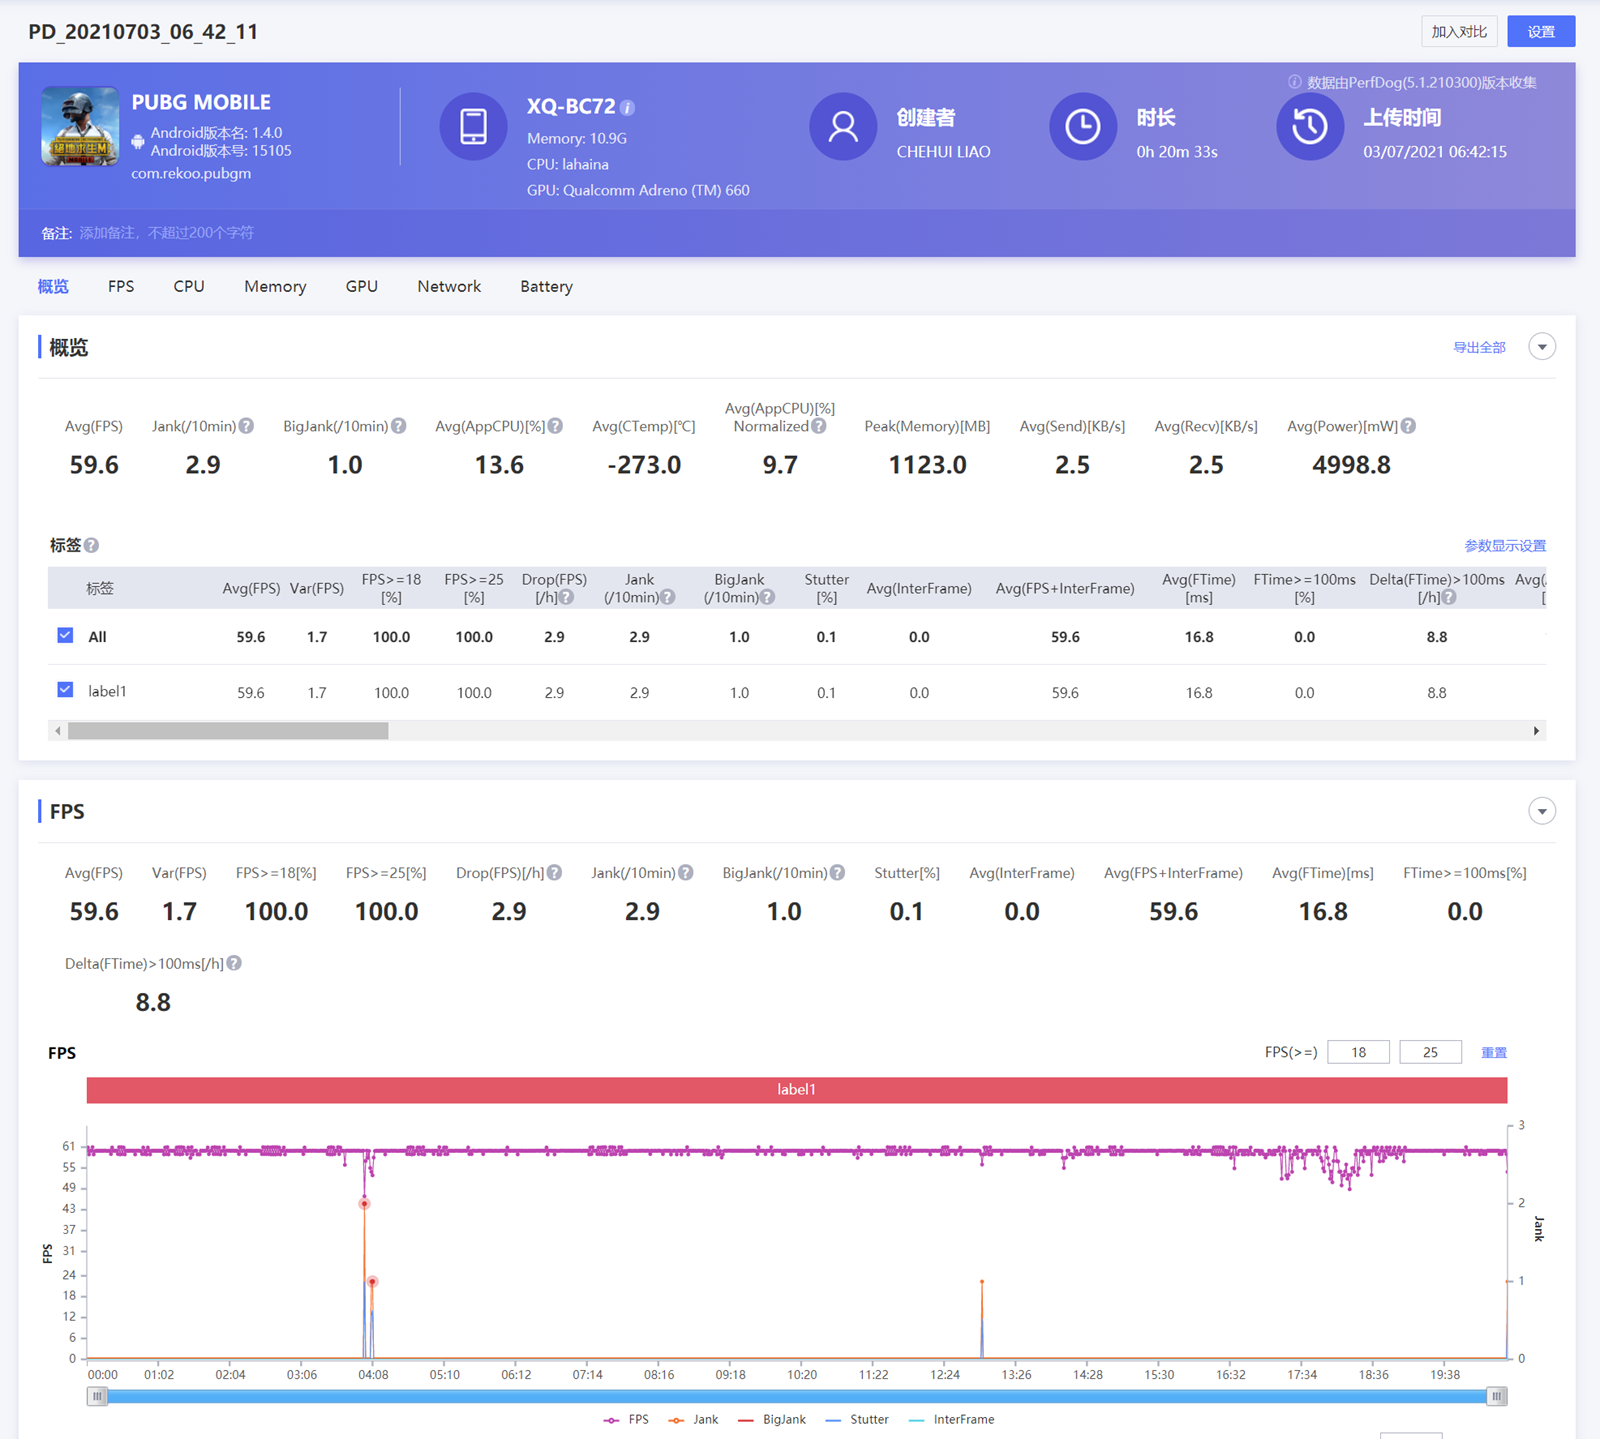
Task: Click the PUBG MOBILE app icon
Action: pos(80,126)
